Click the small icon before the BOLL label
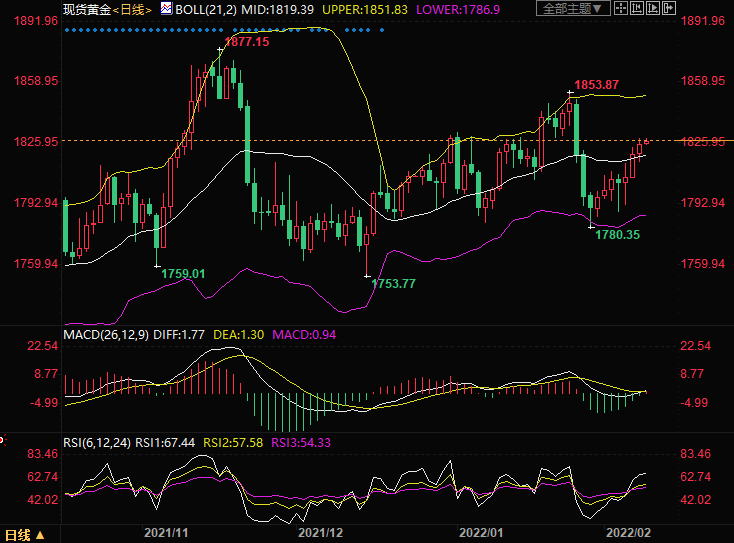Image resolution: width=734 pixels, height=543 pixels. (165, 9)
